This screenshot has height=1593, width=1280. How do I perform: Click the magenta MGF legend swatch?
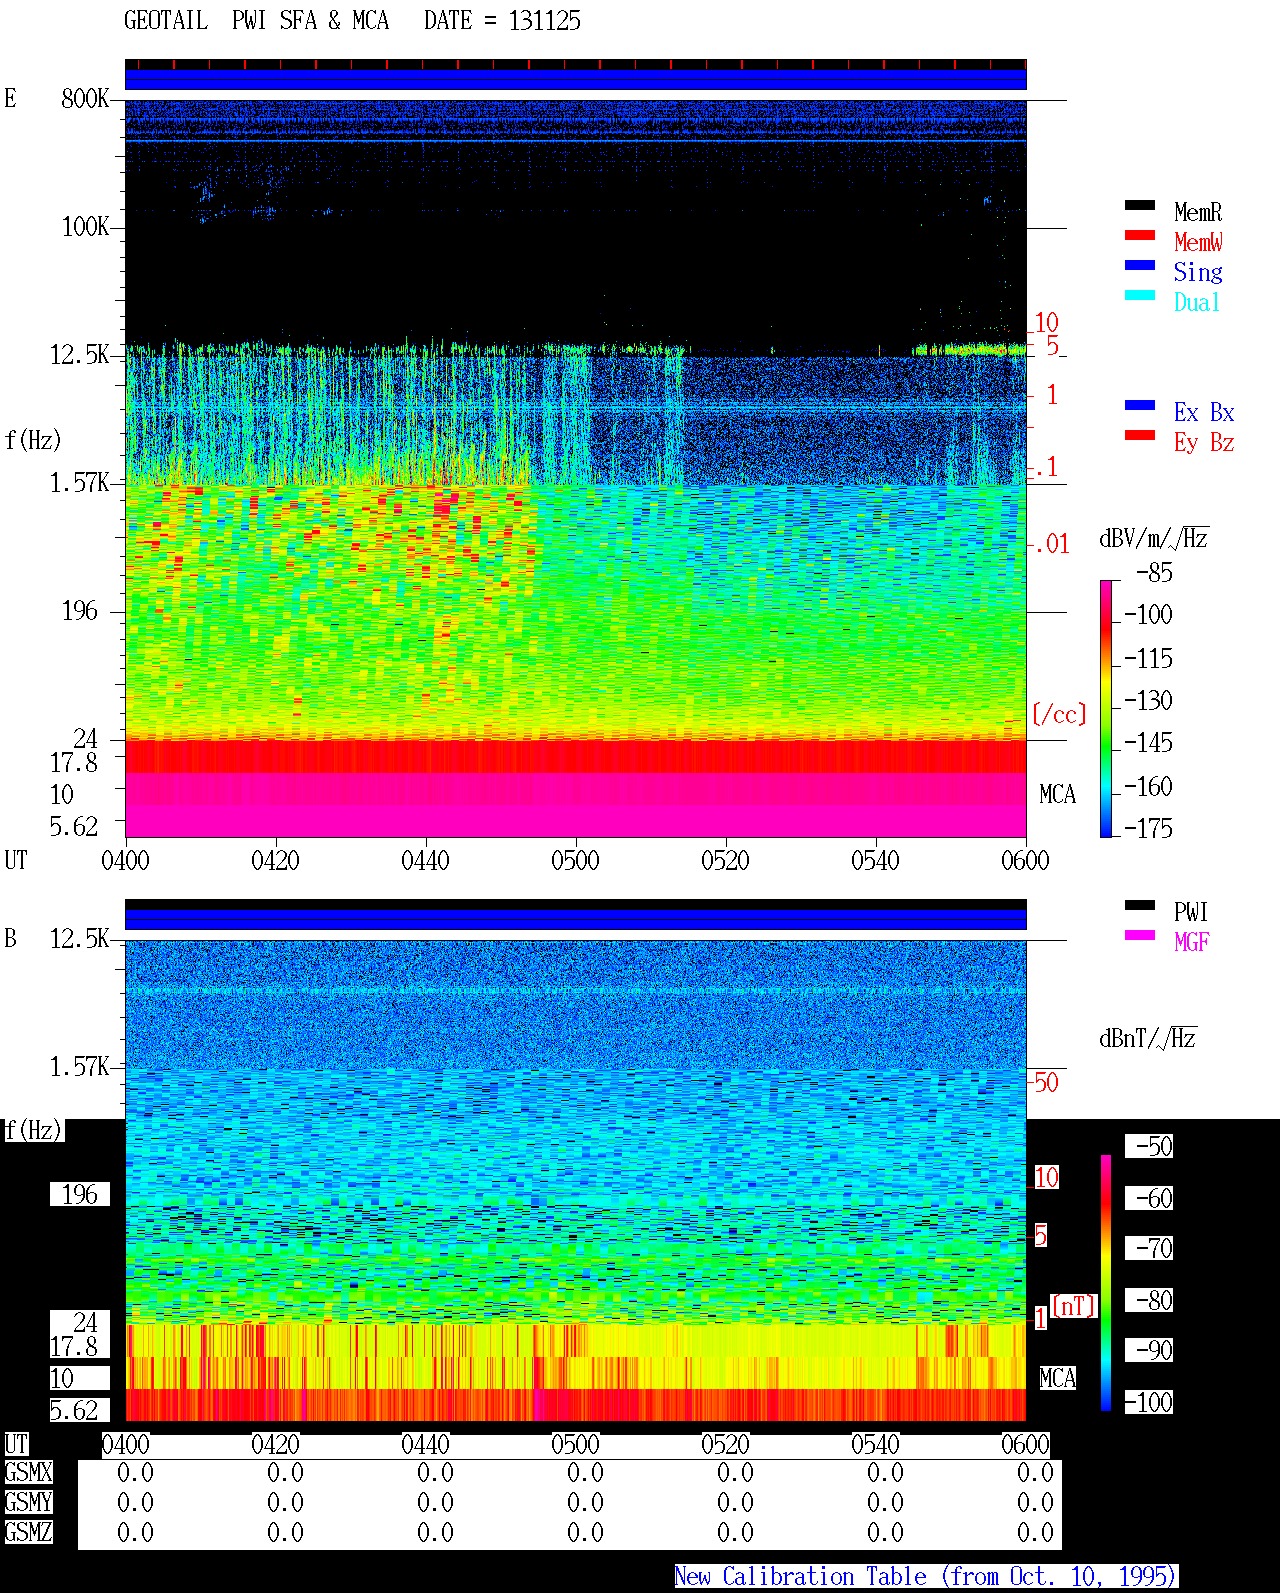pos(1140,936)
